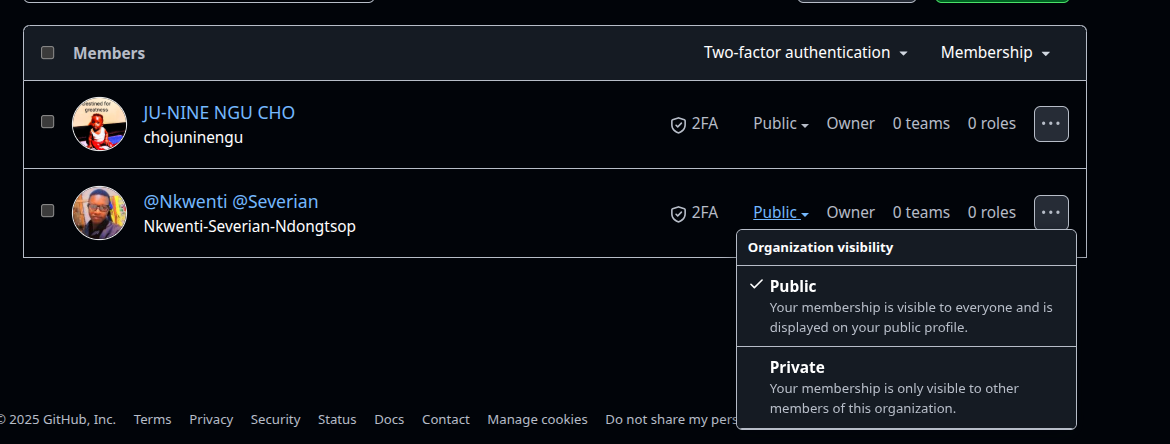Open the Docs footer link
Image resolution: width=1170 pixels, height=444 pixels.
(x=389, y=419)
